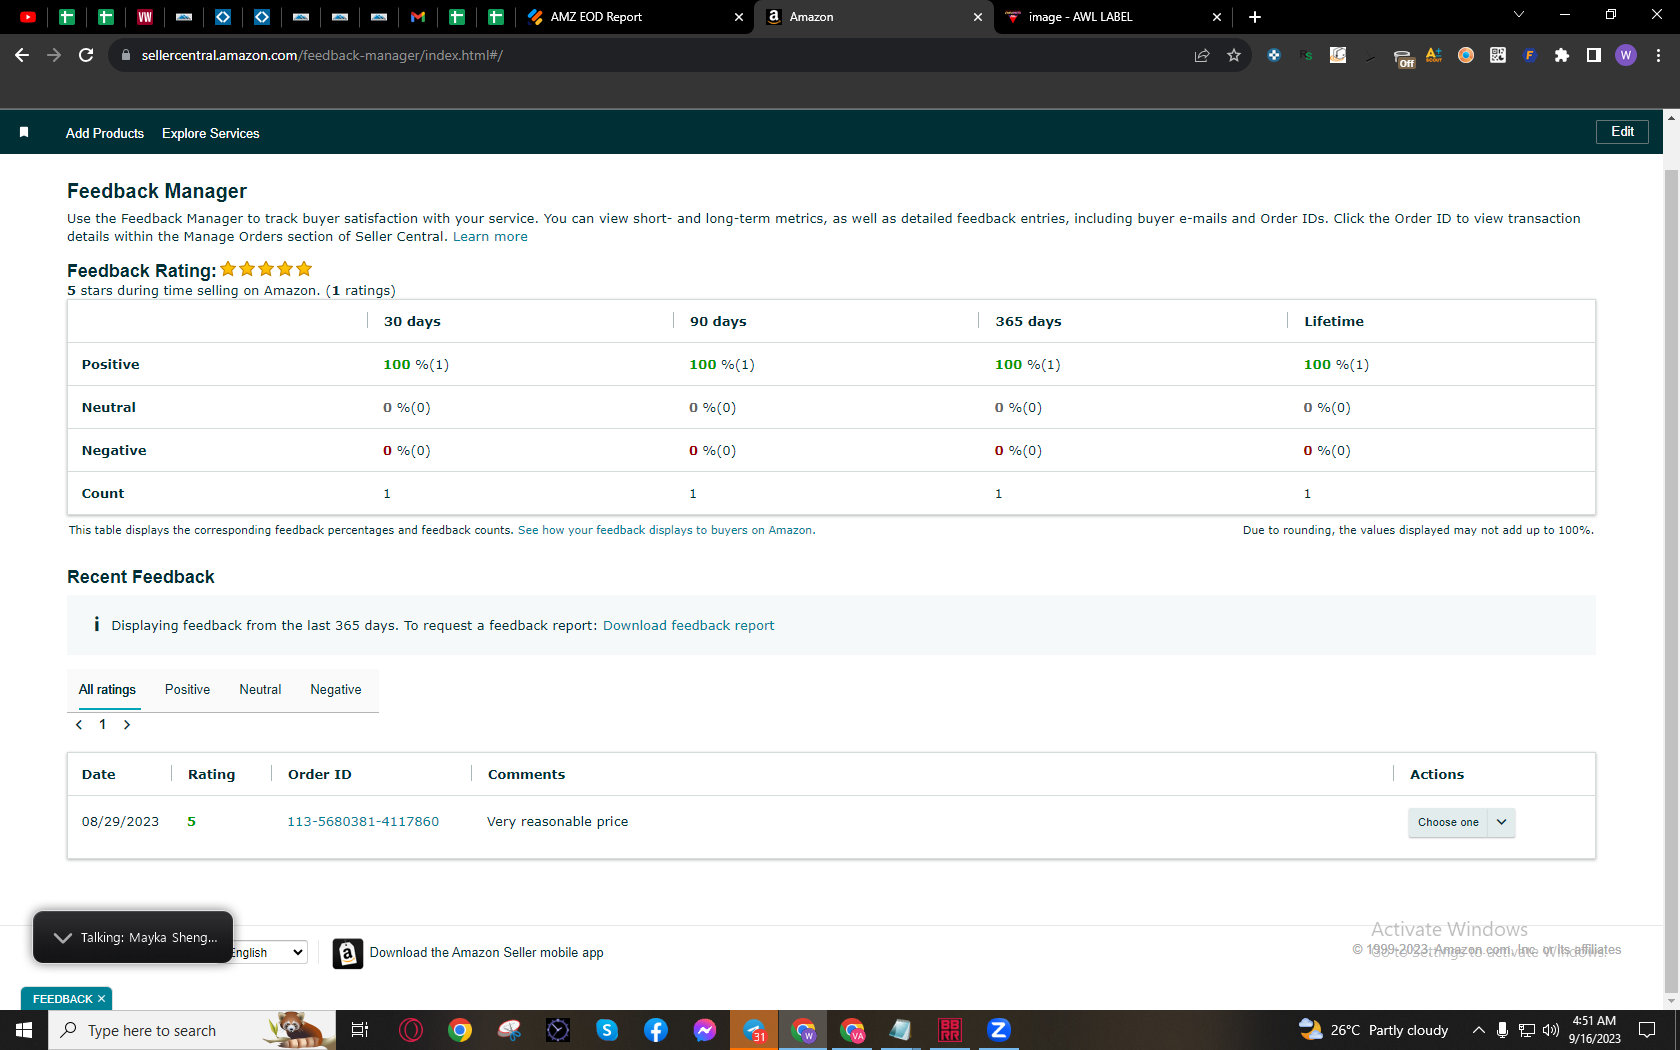The width and height of the screenshot is (1680, 1050).
Task: Share this page using the share icon
Action: click(x=1202, y=55)
